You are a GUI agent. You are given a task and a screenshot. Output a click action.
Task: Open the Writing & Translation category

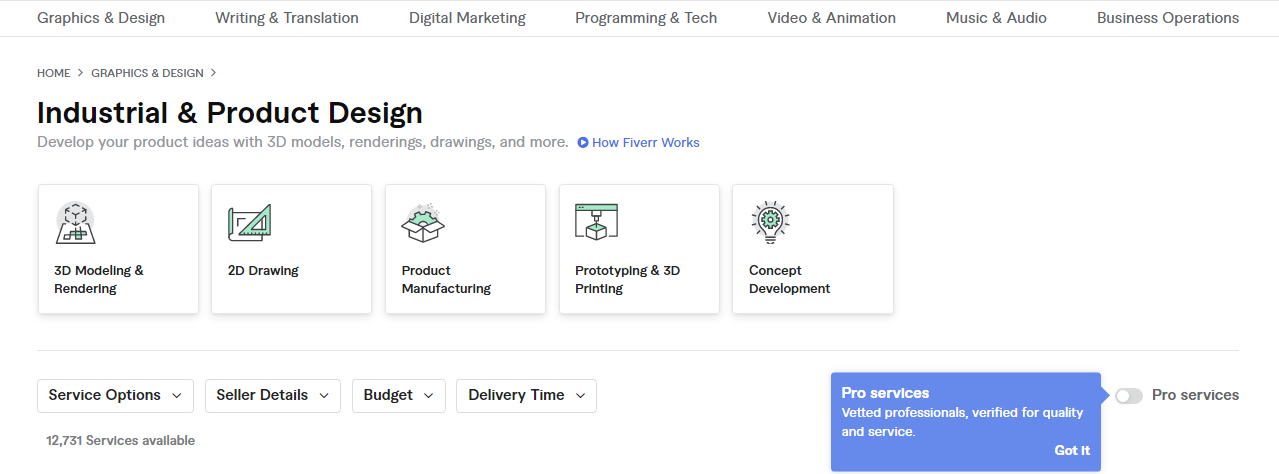[x=287, y=18]
